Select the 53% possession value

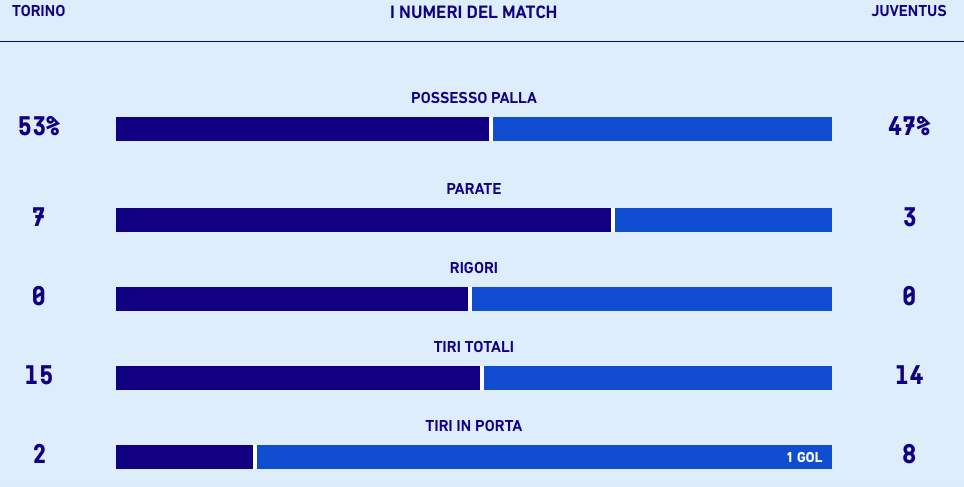(x=39, y=126)
